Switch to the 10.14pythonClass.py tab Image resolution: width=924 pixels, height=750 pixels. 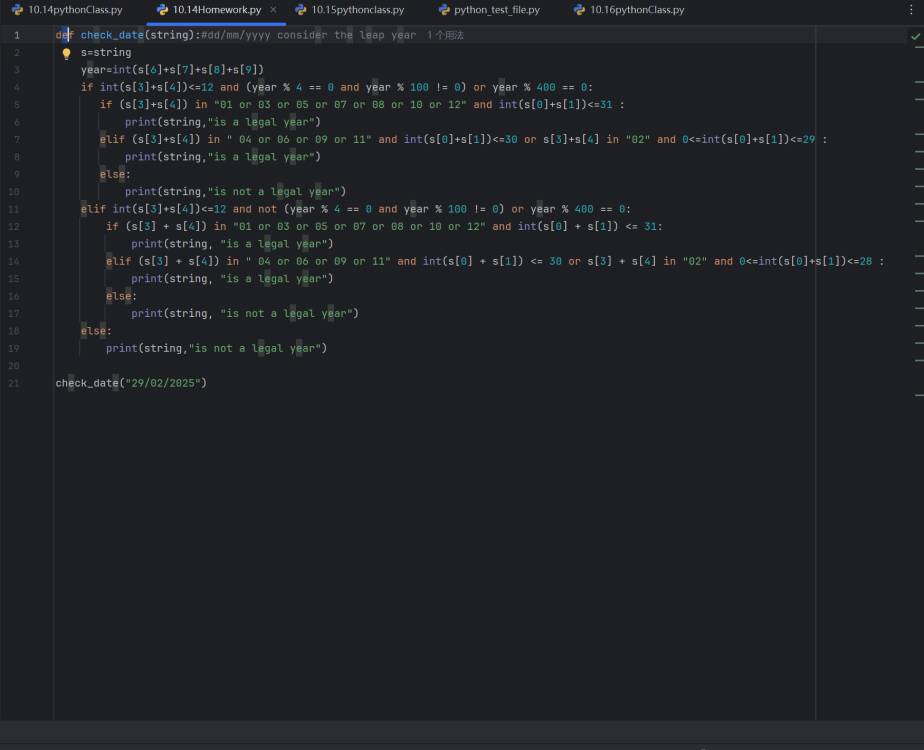coord(67,10)
